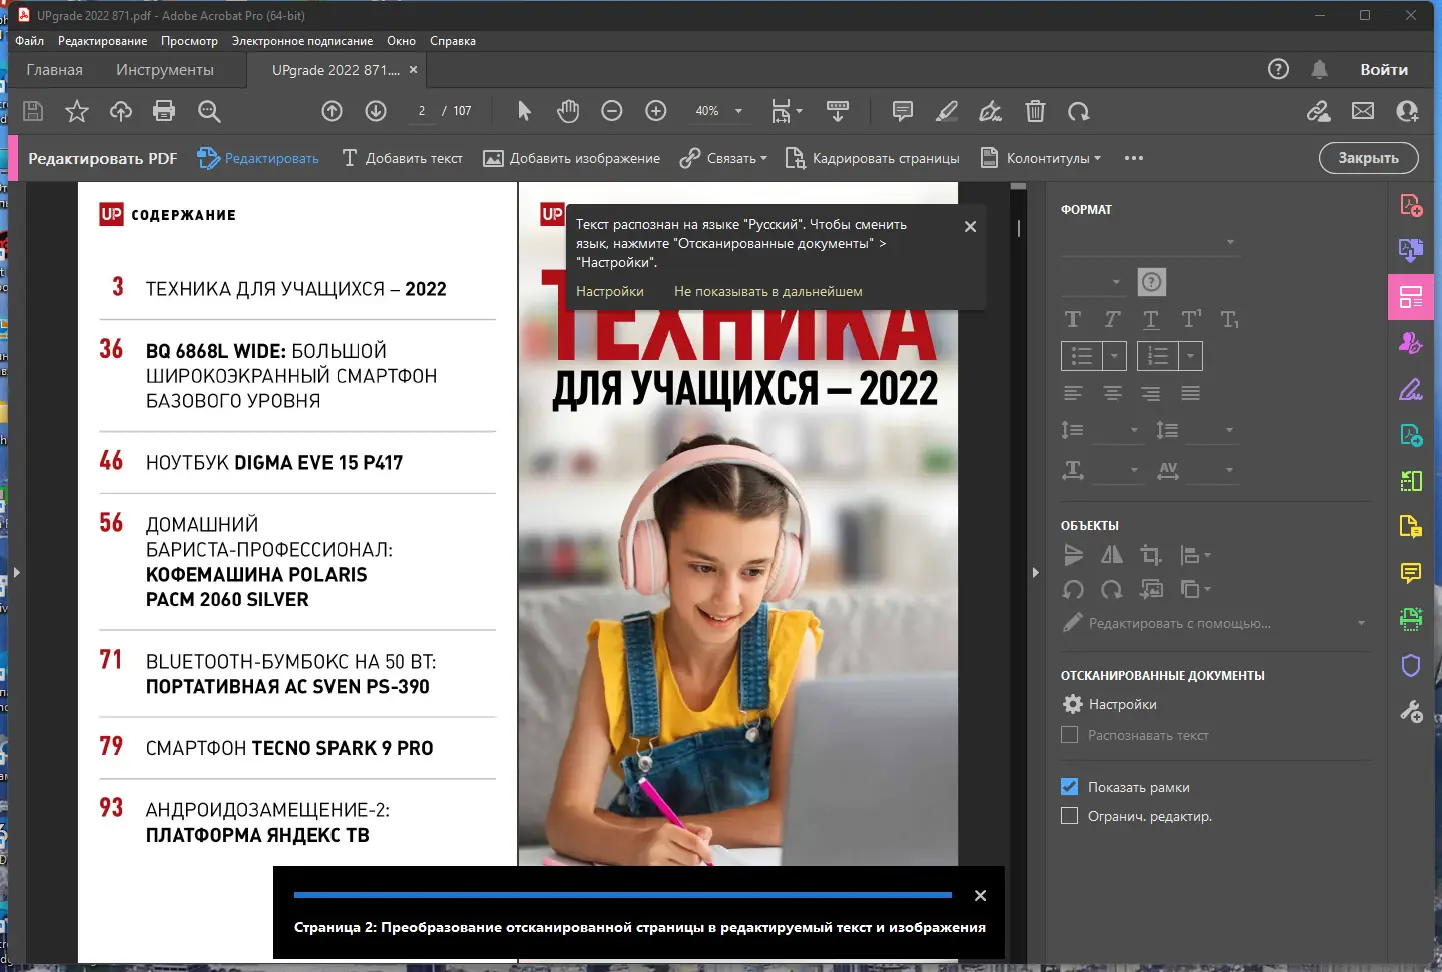Open Crop pages tool
This screenshot has height=972, width=1442.
pos(873,158)
